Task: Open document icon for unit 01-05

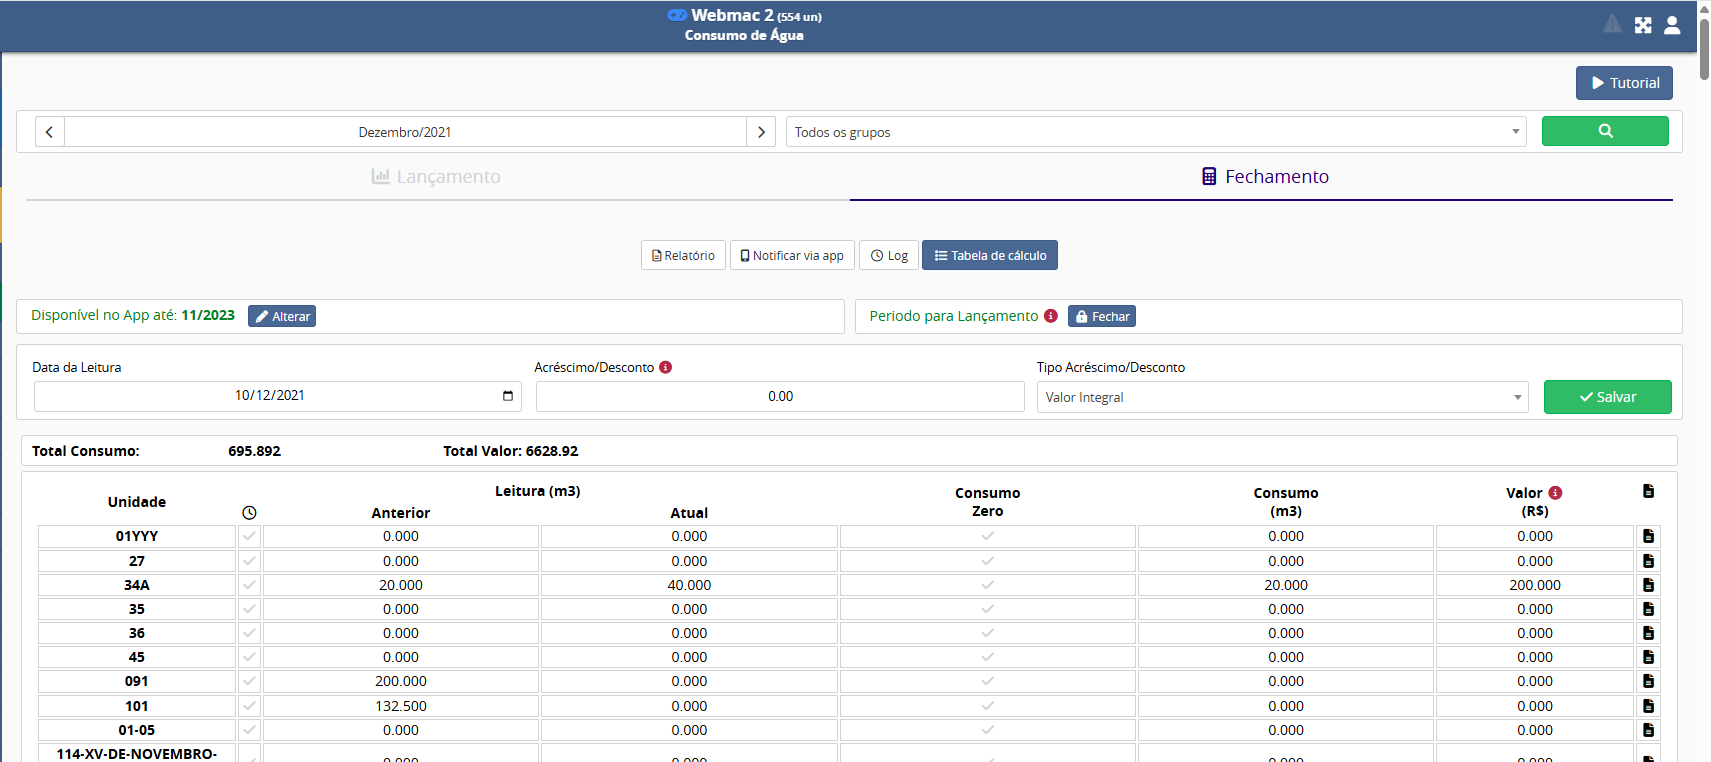Action: click(1648, 730)
